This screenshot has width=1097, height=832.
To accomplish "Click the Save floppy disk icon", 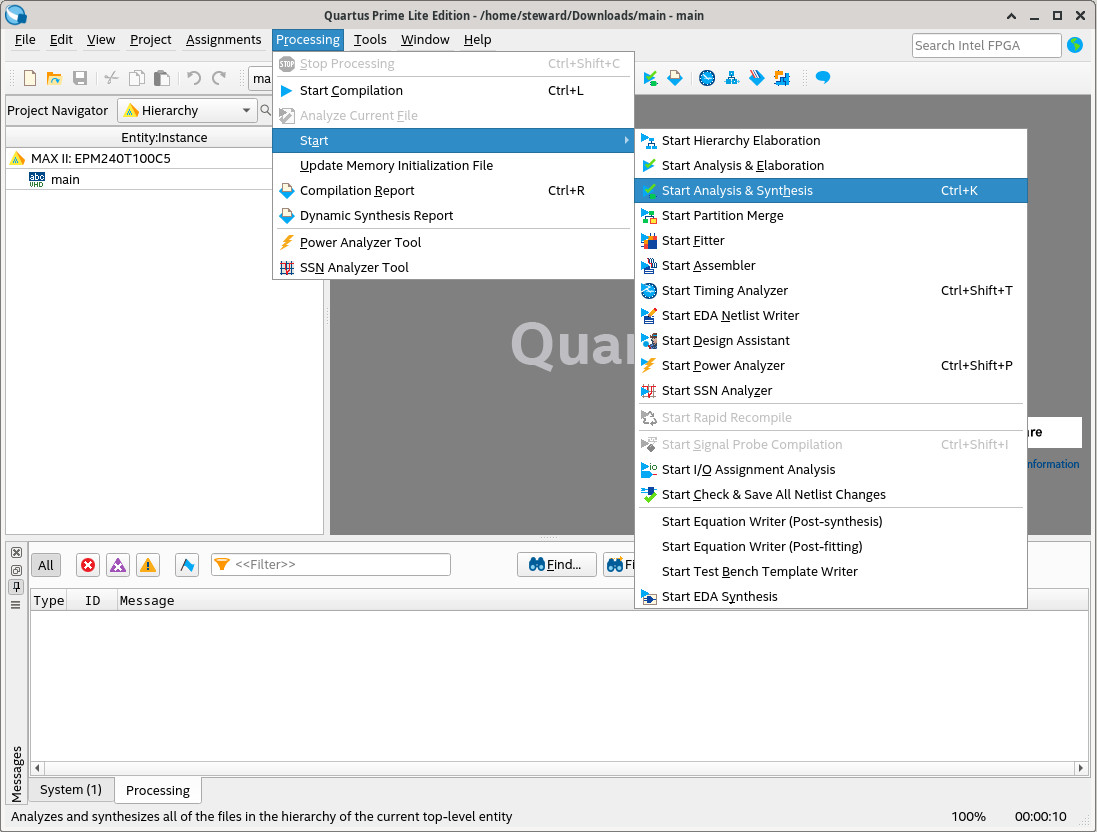I will coord(80,78).
